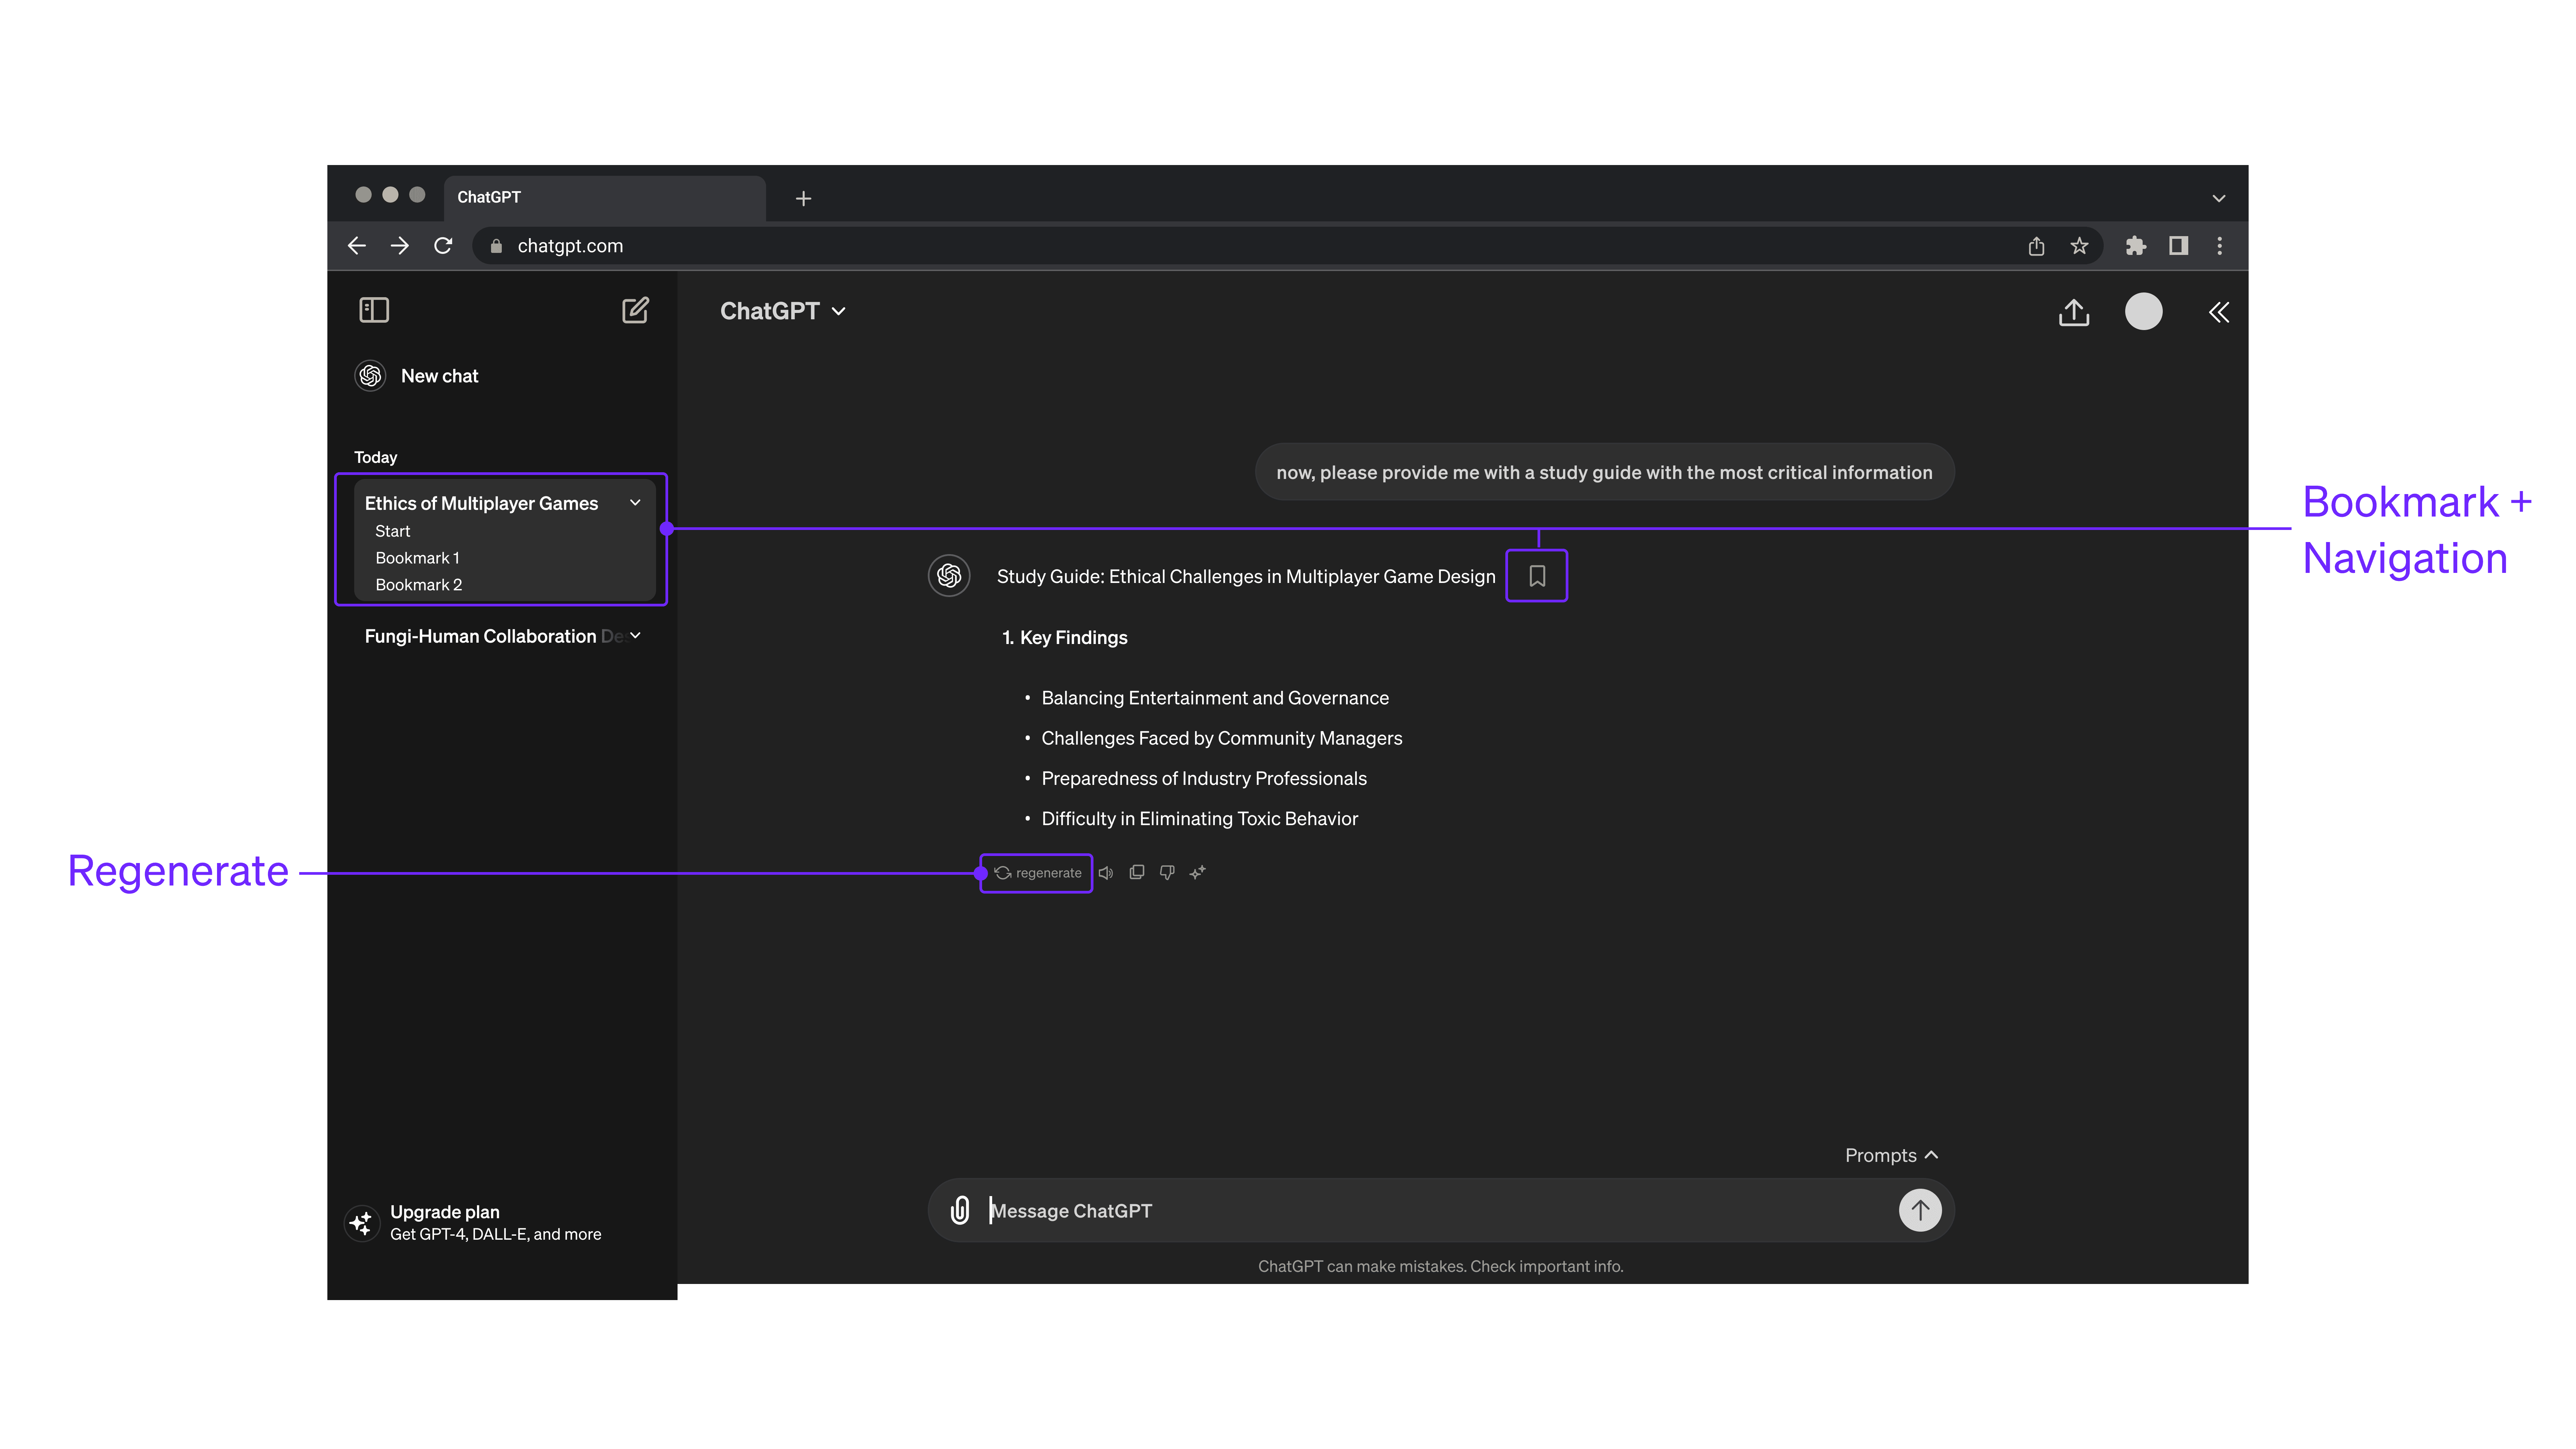
Task: Bookmark the Study Guide response
Action: click(1537, 576)
